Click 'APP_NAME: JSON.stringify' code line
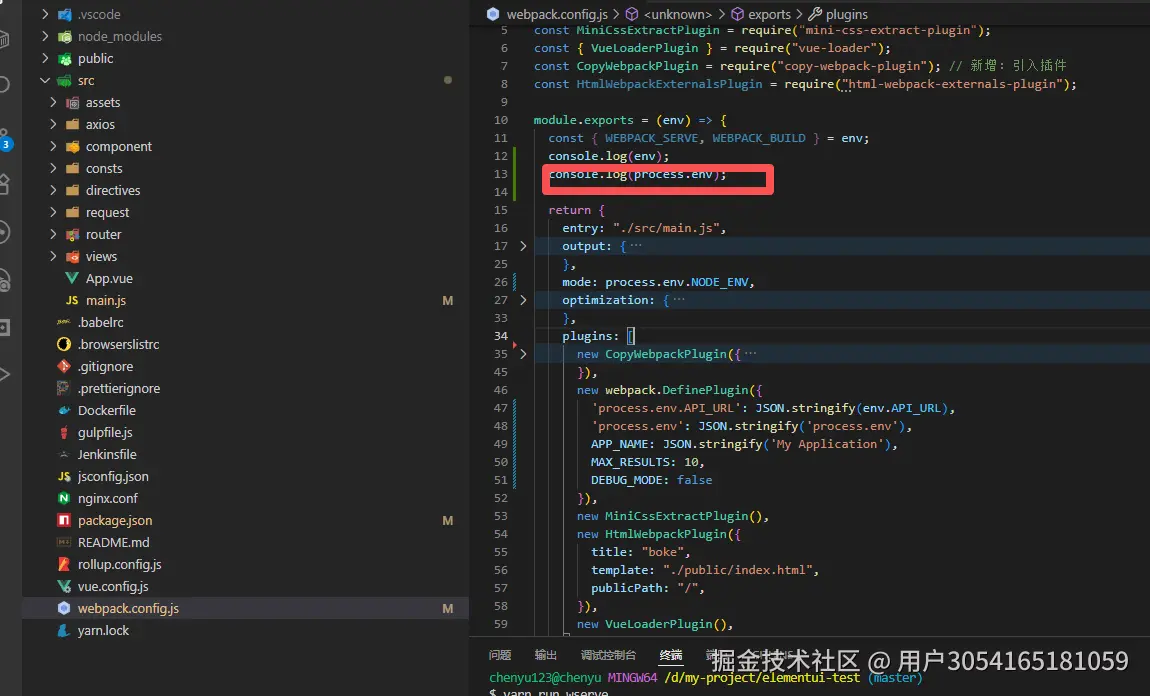 (744, 444)
